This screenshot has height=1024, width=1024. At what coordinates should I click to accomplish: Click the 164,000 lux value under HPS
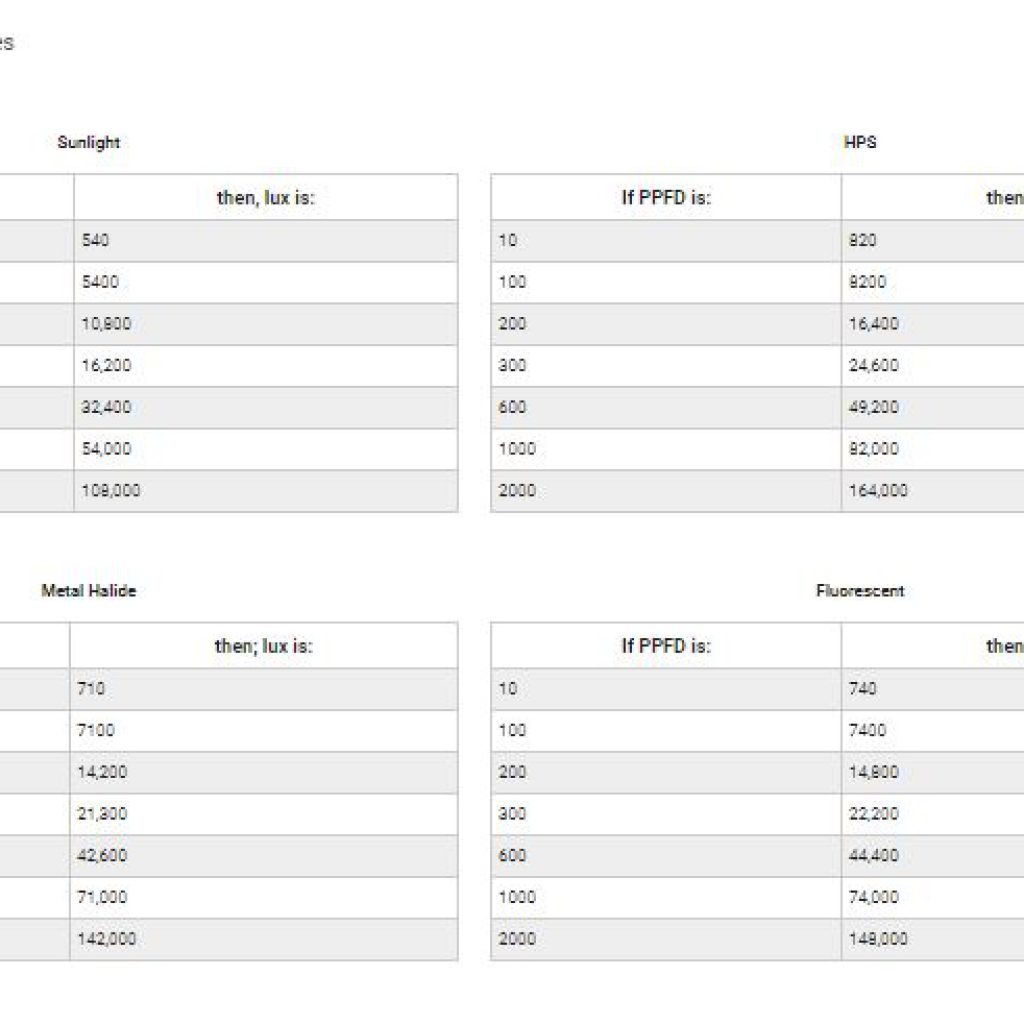tap(878, 491)
